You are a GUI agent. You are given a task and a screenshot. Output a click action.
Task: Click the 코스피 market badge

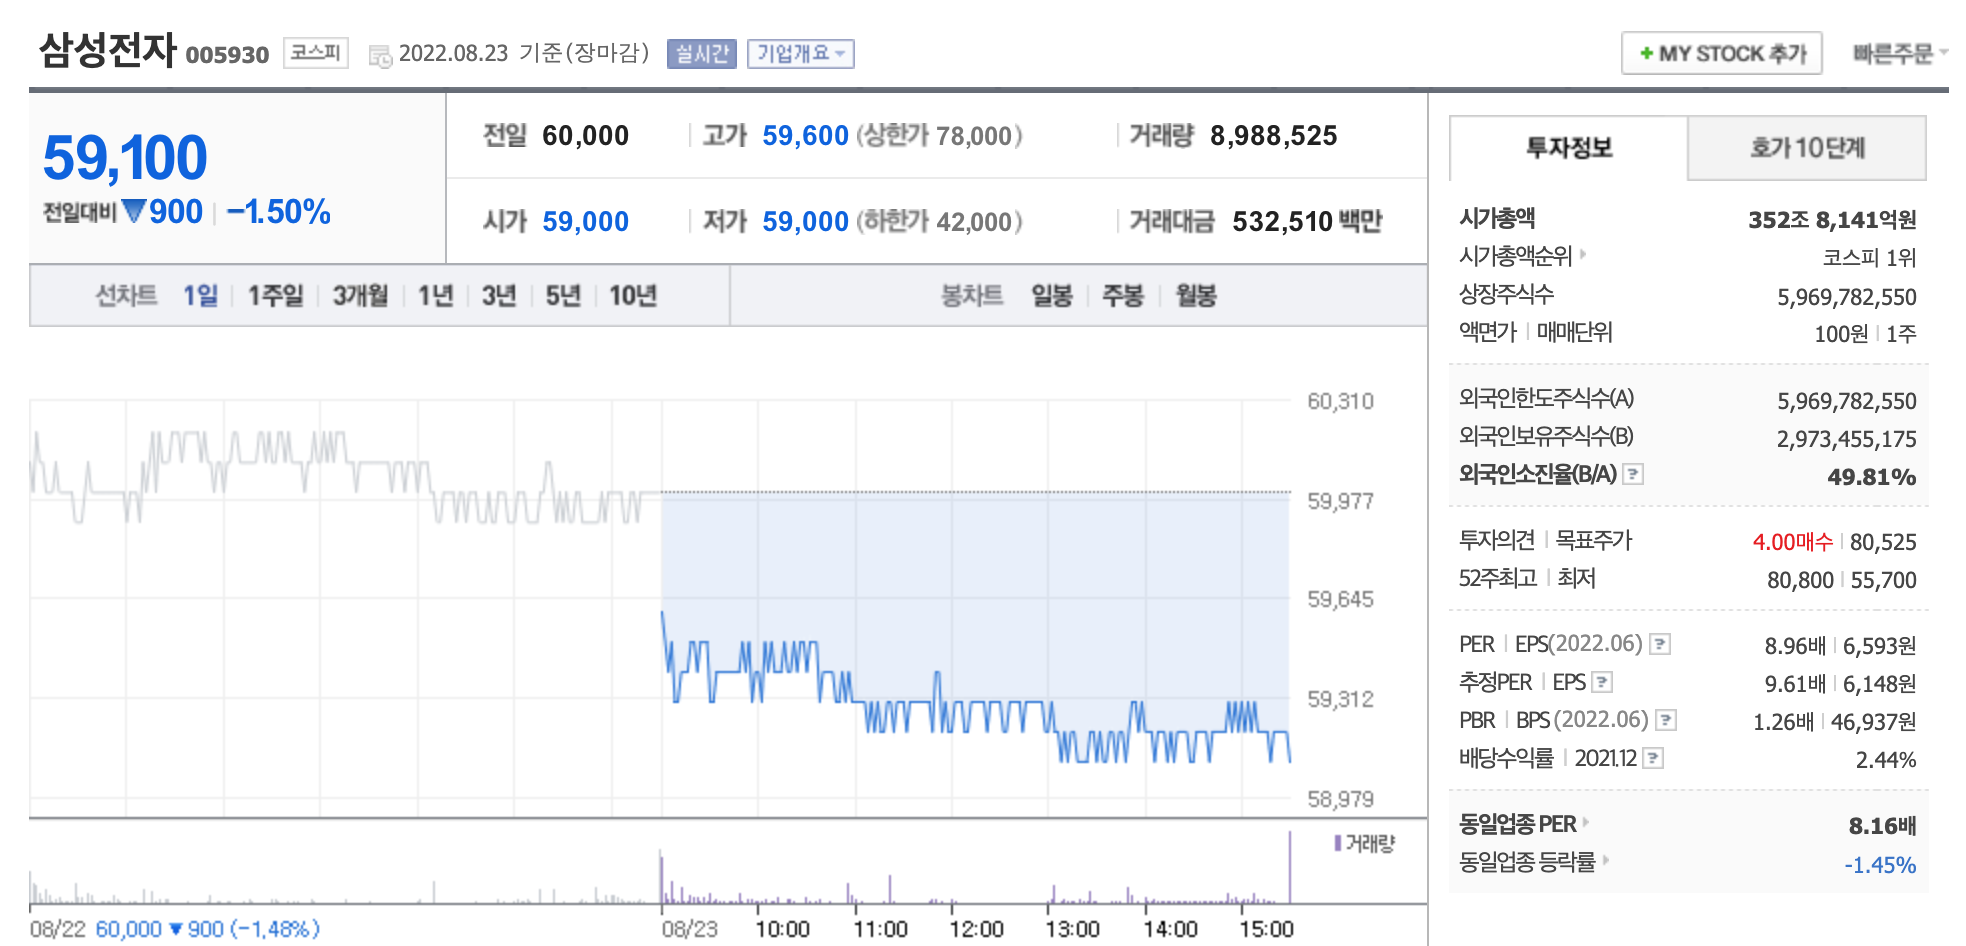pyautogui.click(x=316, y=53)
